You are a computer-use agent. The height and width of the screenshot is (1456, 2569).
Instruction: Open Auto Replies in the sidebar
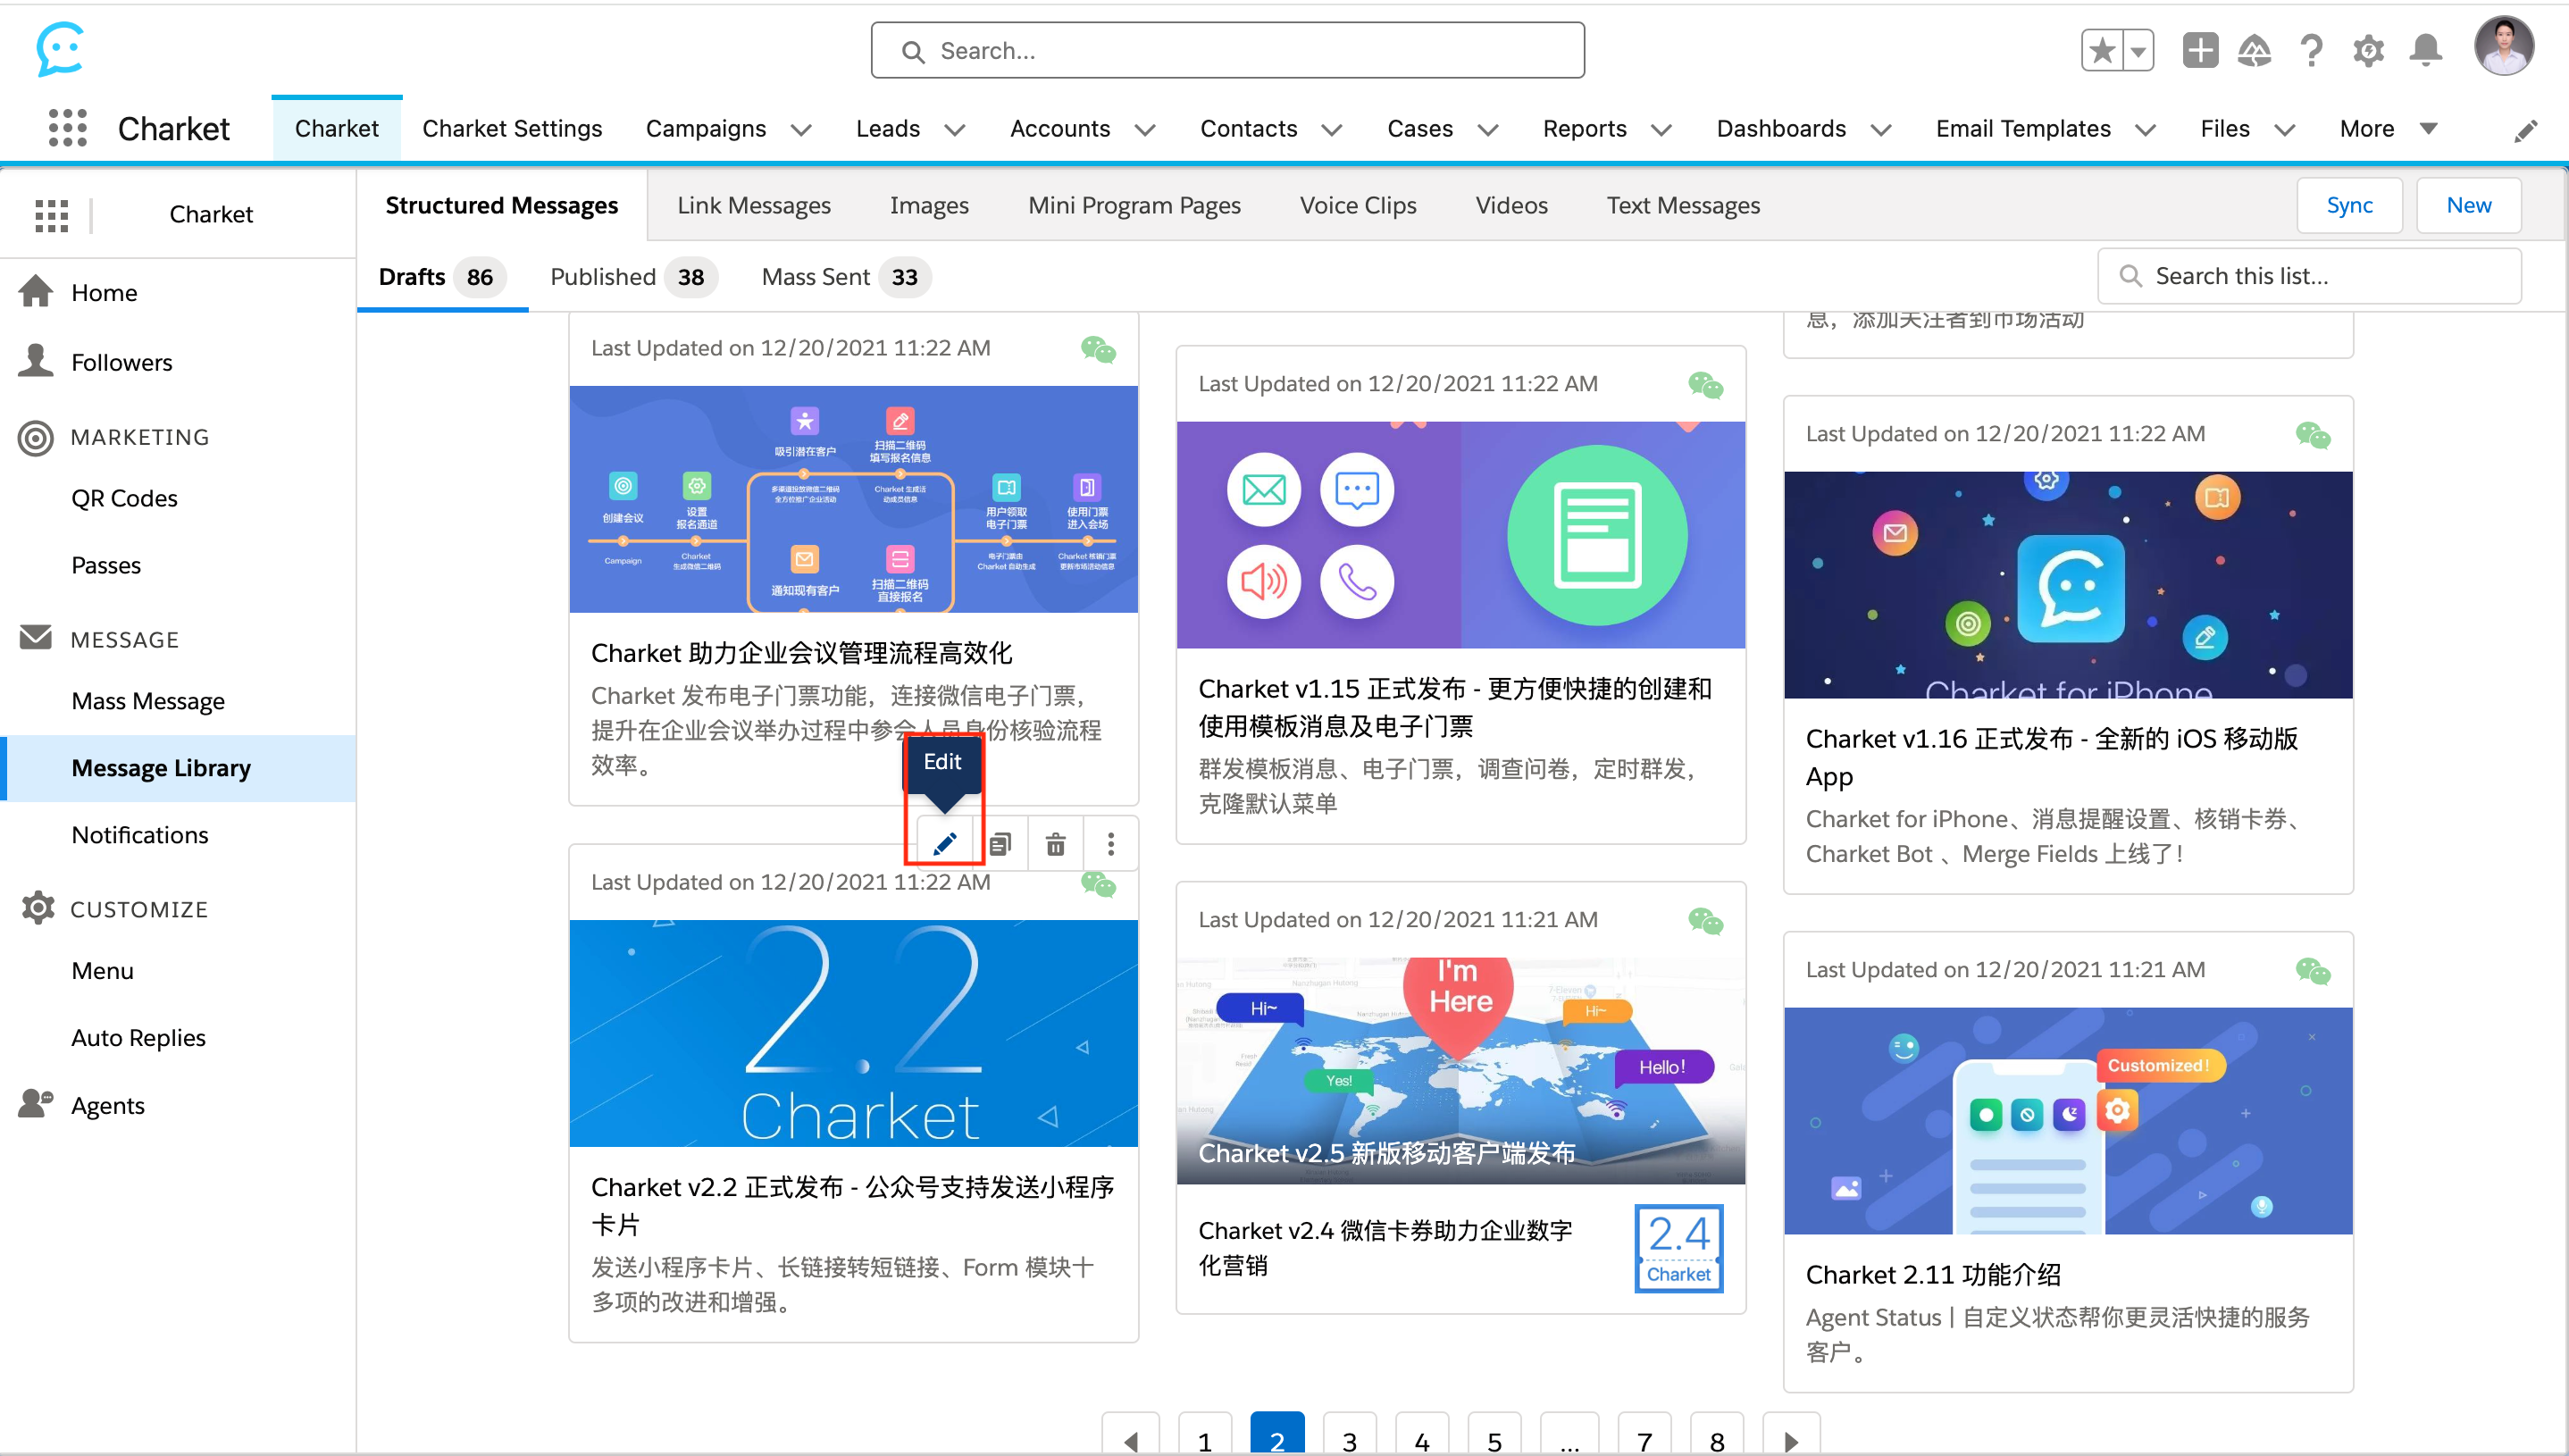[x=138, y=1038]
